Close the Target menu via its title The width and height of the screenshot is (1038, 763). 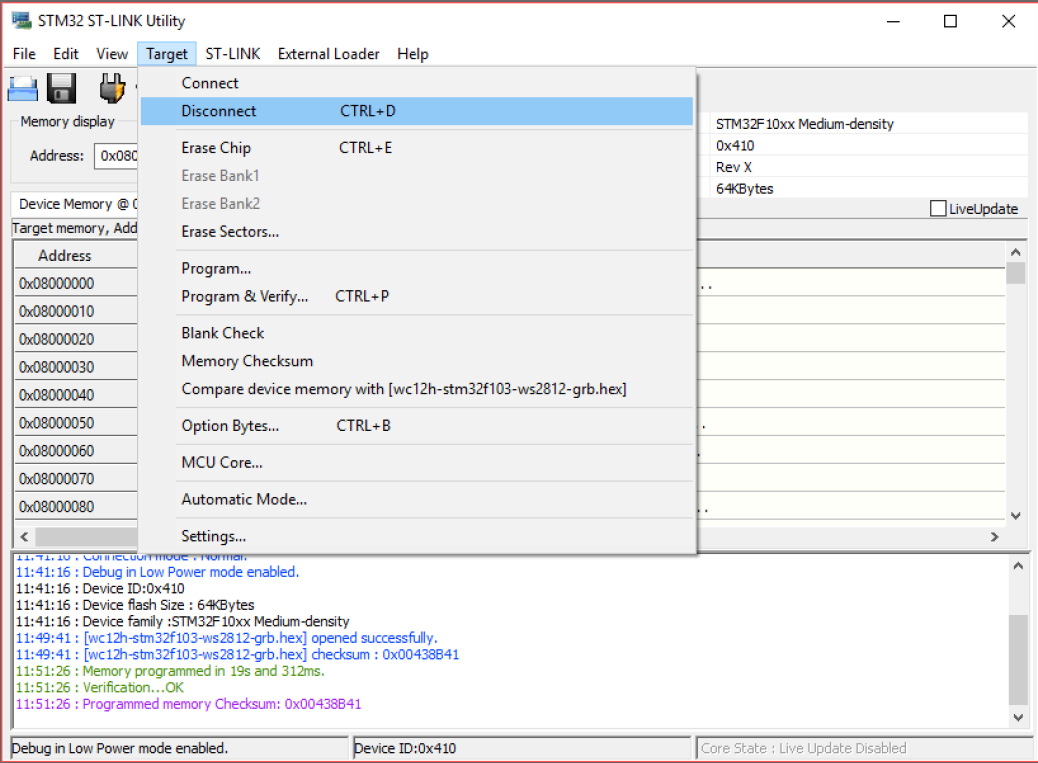167,54
